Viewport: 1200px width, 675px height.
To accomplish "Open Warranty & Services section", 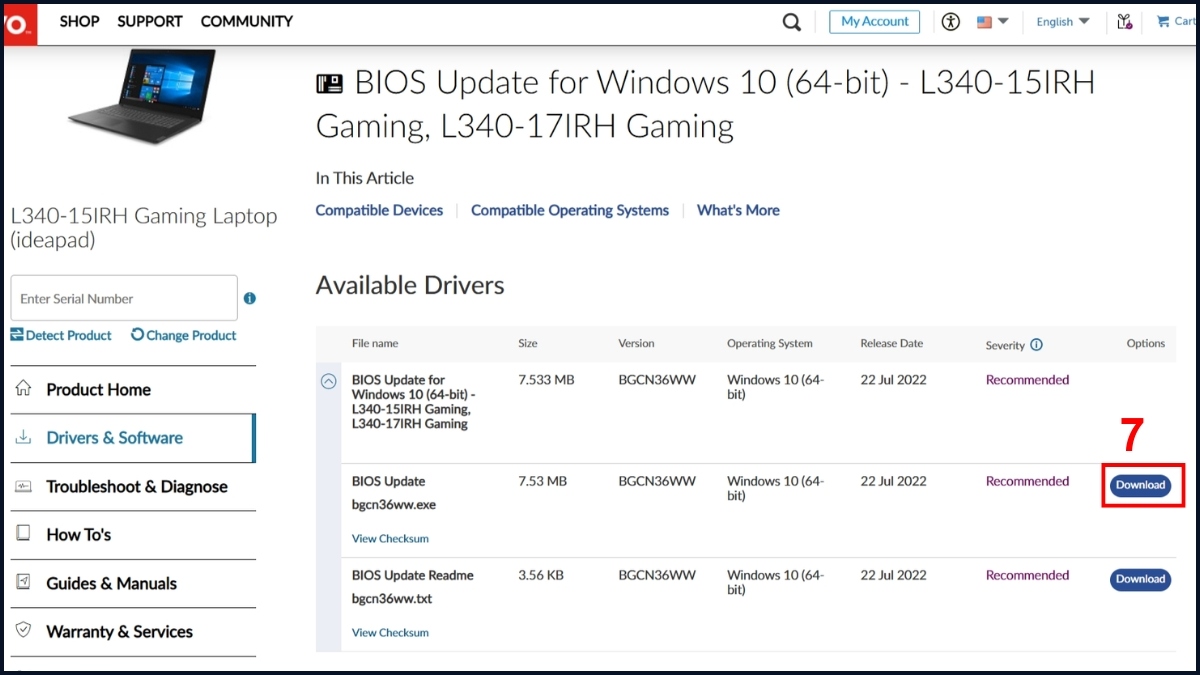I will click(x=119, y=632).
